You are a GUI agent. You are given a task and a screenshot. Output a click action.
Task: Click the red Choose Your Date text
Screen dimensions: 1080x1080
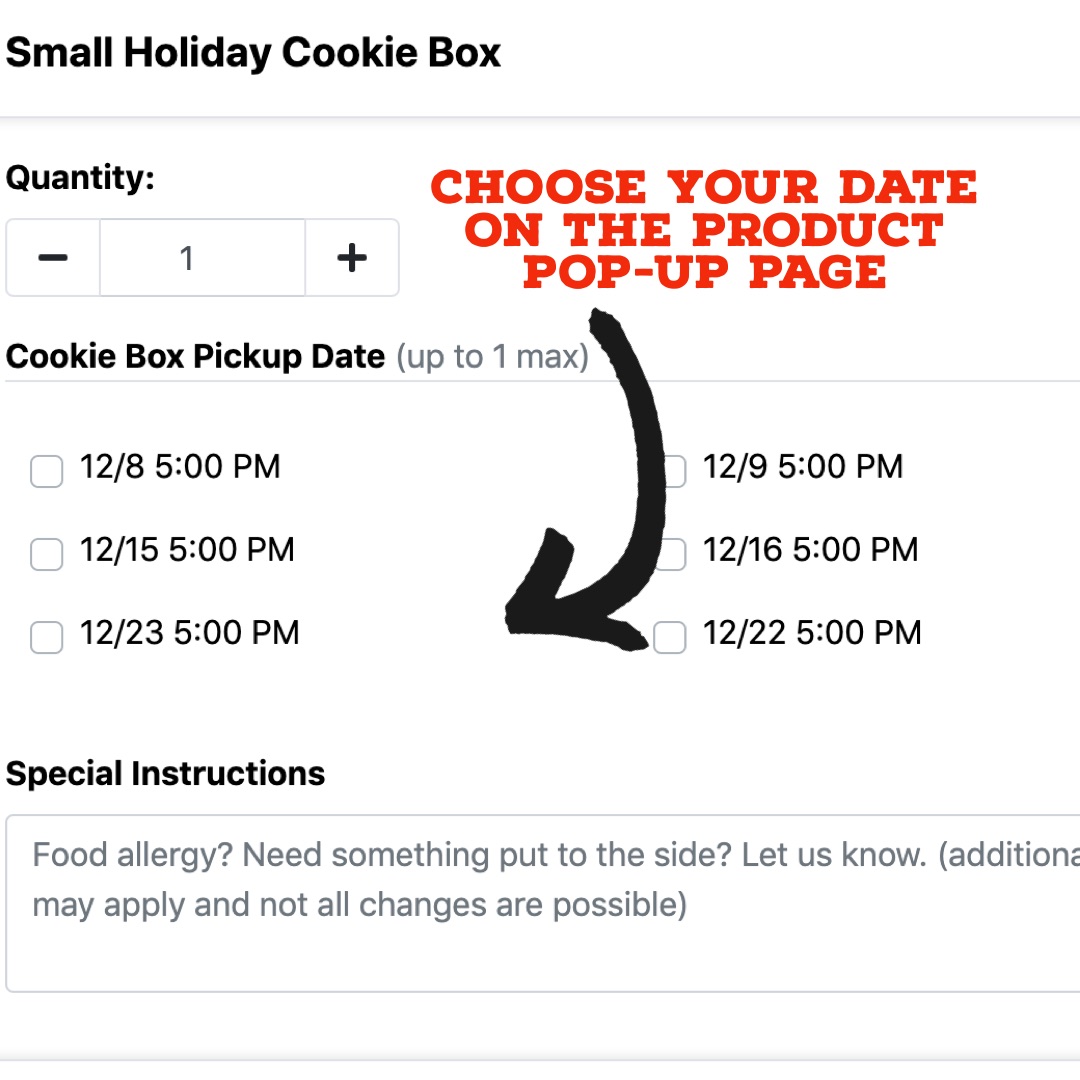click(x=703, y=229)
